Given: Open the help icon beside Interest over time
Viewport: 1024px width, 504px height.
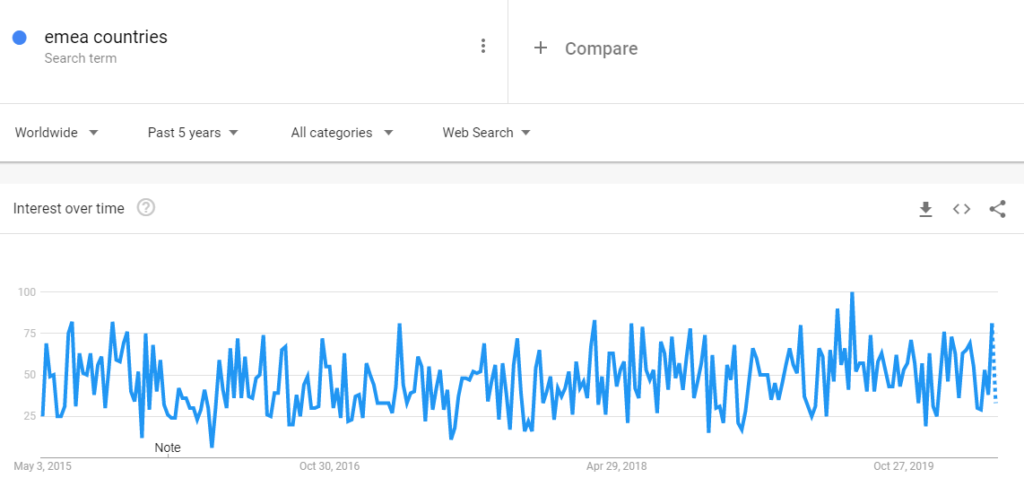Looking at the screenshot, I should 146,208.
